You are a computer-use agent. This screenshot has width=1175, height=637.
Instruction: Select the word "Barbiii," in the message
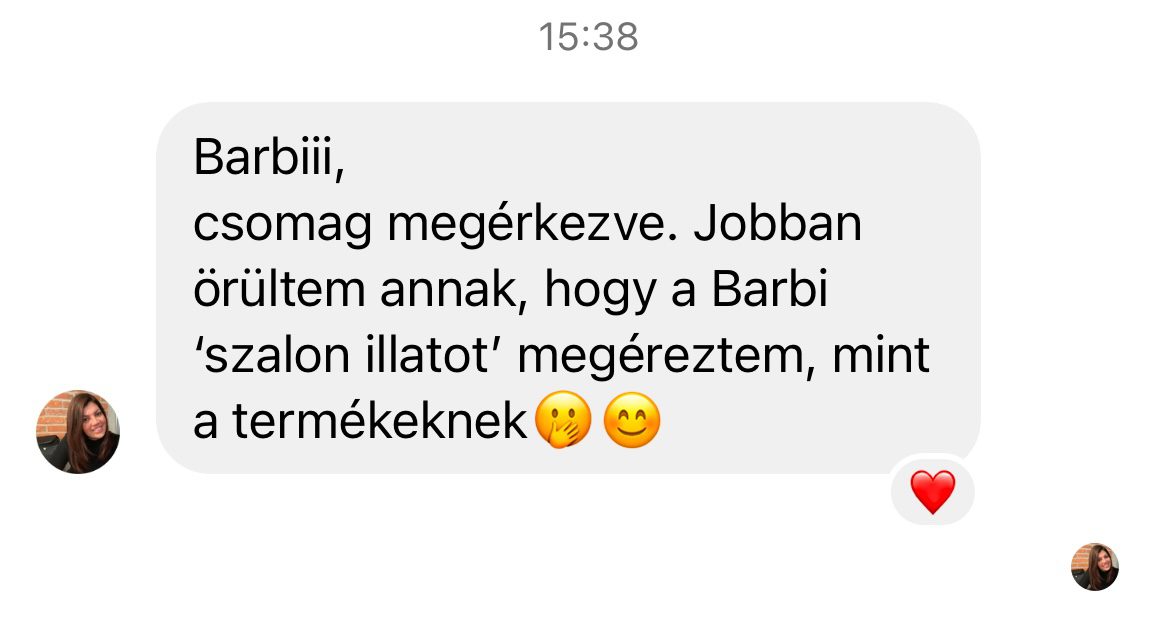pos(269,157)
